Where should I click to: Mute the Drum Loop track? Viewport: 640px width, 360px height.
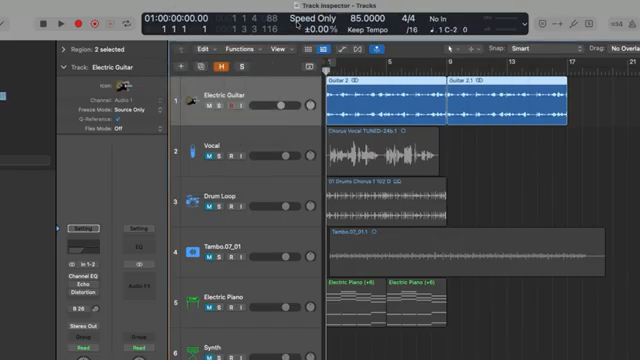[209, 207]
